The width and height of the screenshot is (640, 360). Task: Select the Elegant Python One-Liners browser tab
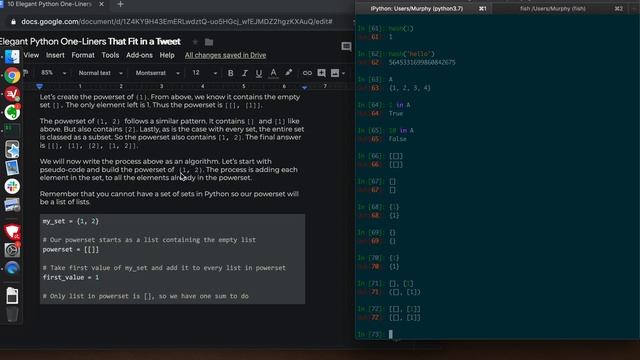coord(49,4)
